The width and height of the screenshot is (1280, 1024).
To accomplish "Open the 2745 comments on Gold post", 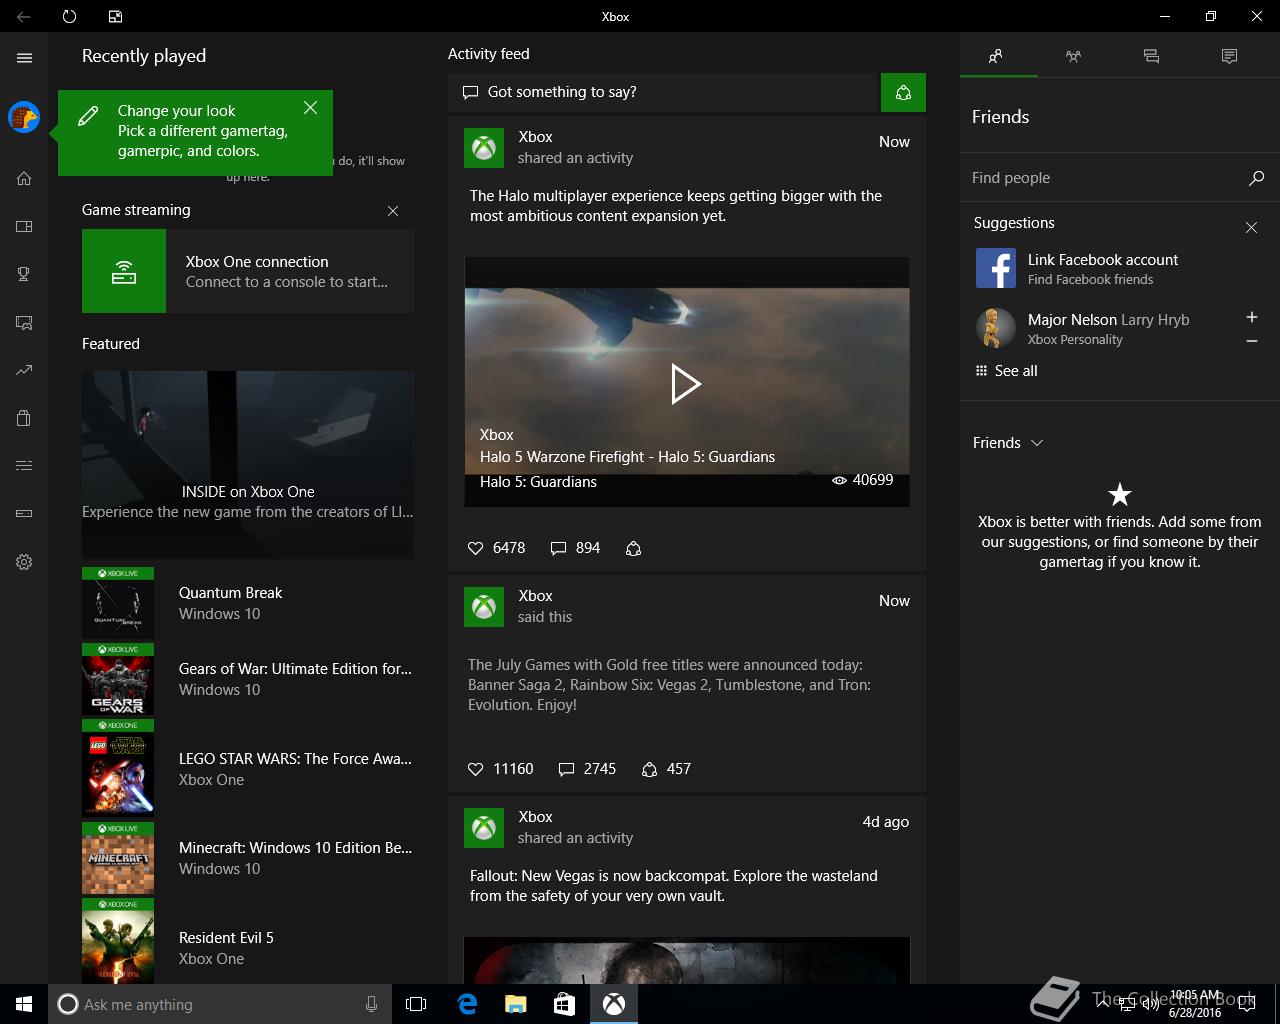I will [x=587, y=769].
